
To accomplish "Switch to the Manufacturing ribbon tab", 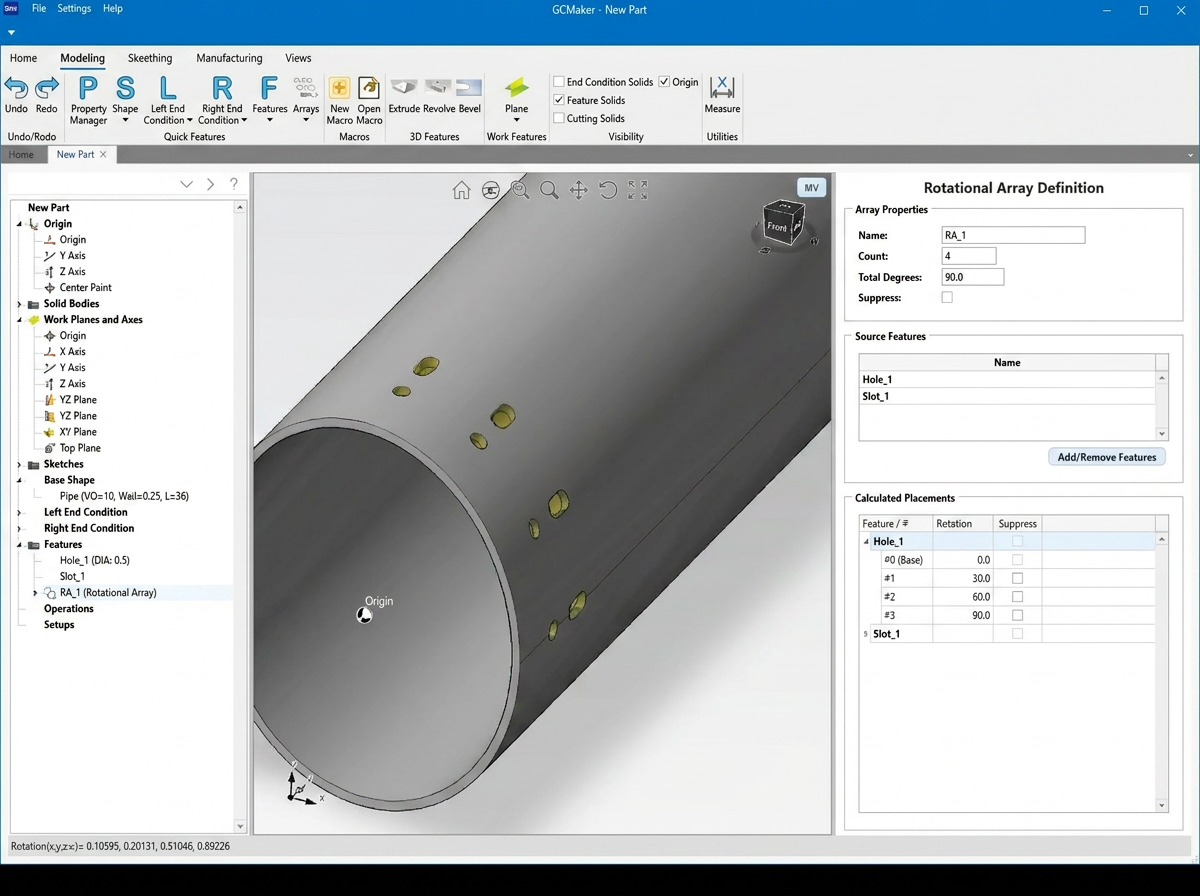I will 229,58.
